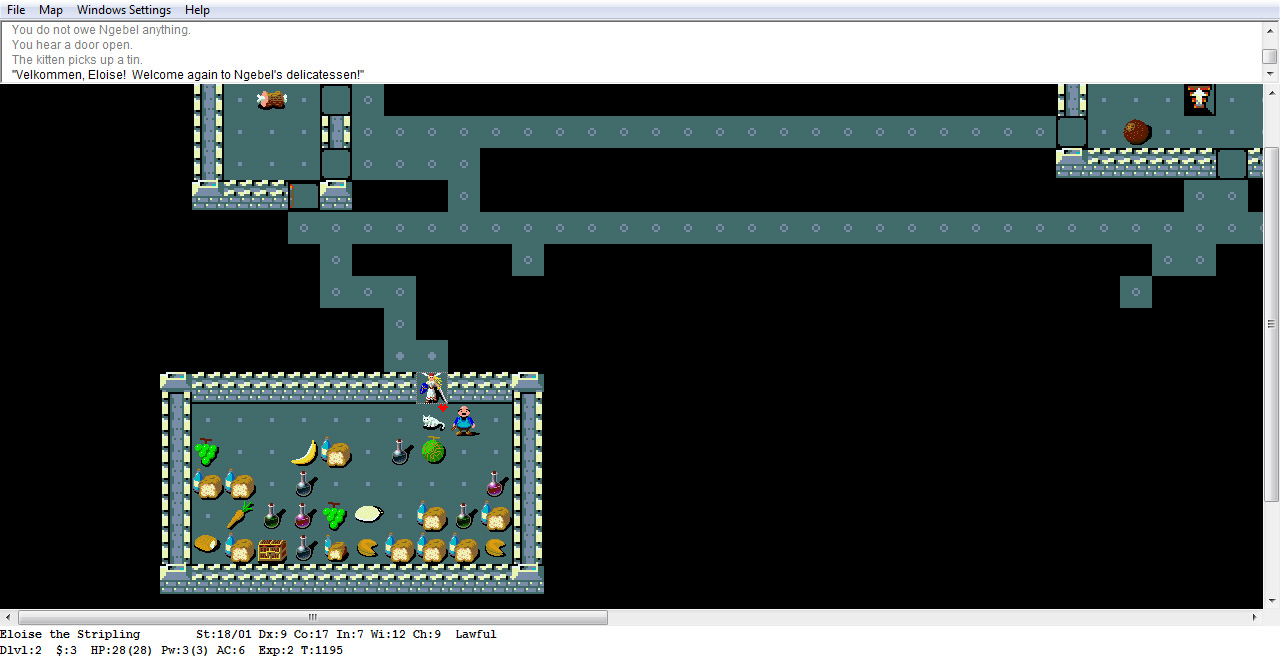
Task: Select the white cream pie item
Action: point(368,514)
